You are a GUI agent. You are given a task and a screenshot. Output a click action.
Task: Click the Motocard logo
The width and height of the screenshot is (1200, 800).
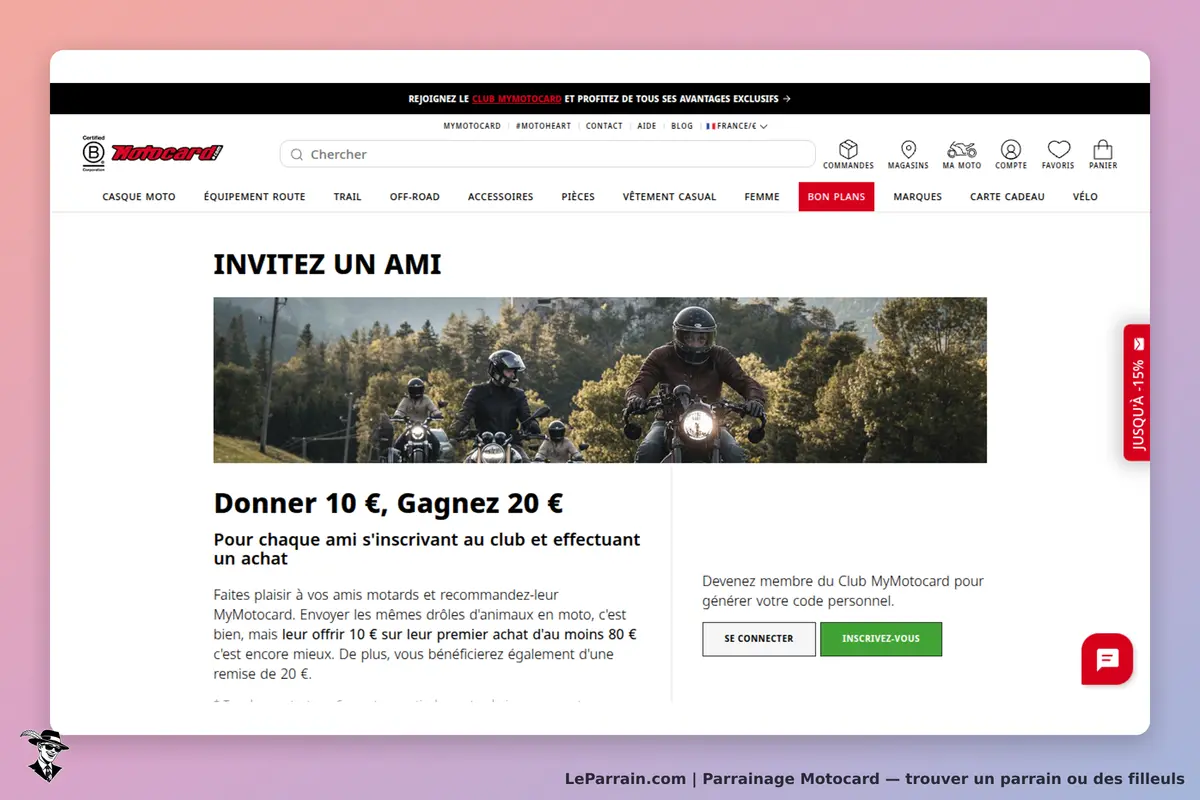pyautogui.click(x=166, y=153)
